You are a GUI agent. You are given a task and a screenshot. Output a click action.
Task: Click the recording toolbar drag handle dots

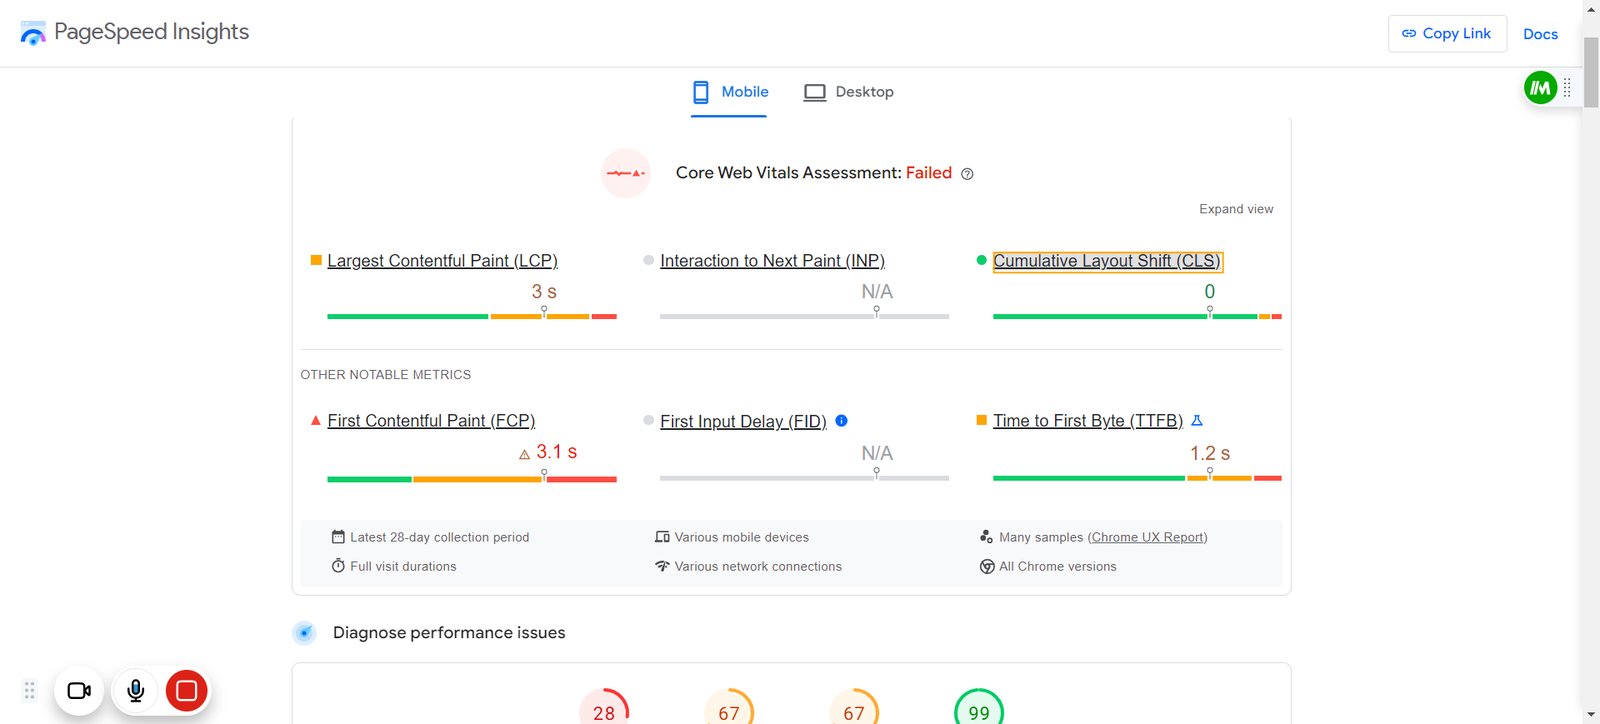pyautogui.click(x=30, y=691)
